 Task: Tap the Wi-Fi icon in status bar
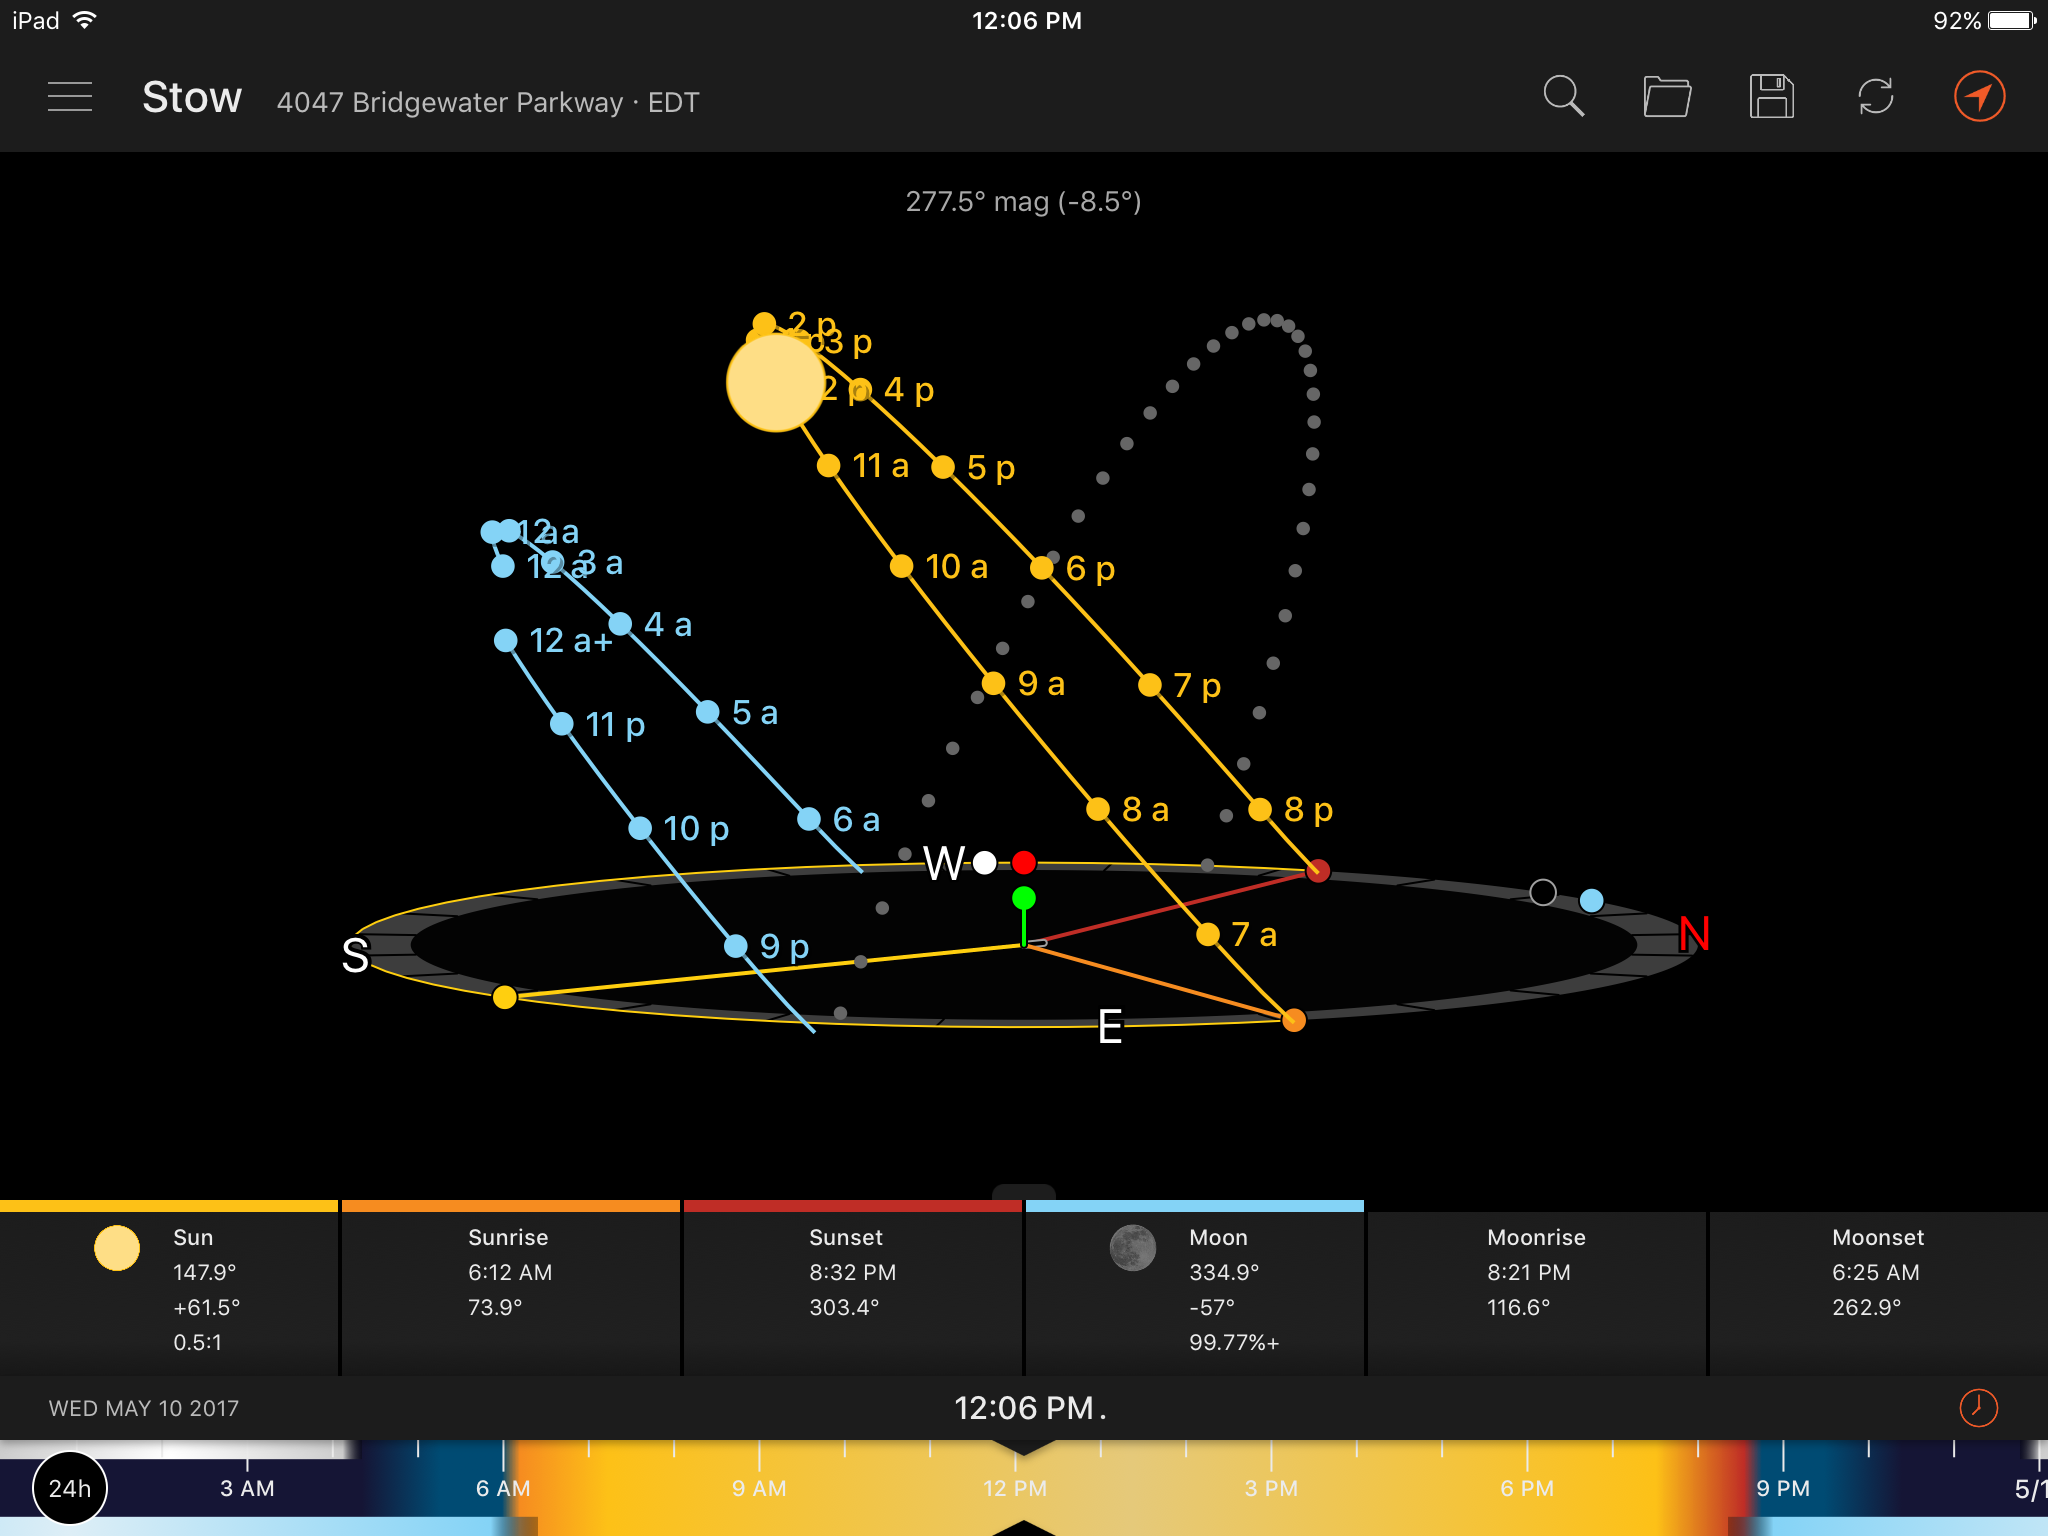[x=85, y=19]
